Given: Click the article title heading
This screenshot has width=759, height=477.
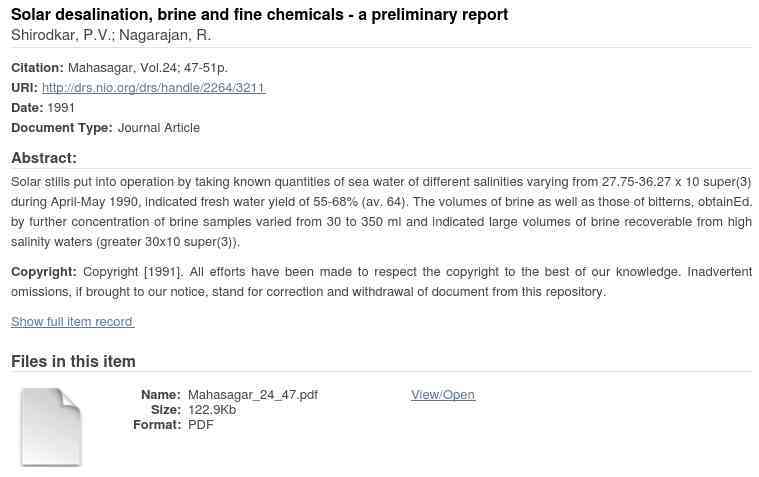Looking at the screenshot, I should (259, 15).
